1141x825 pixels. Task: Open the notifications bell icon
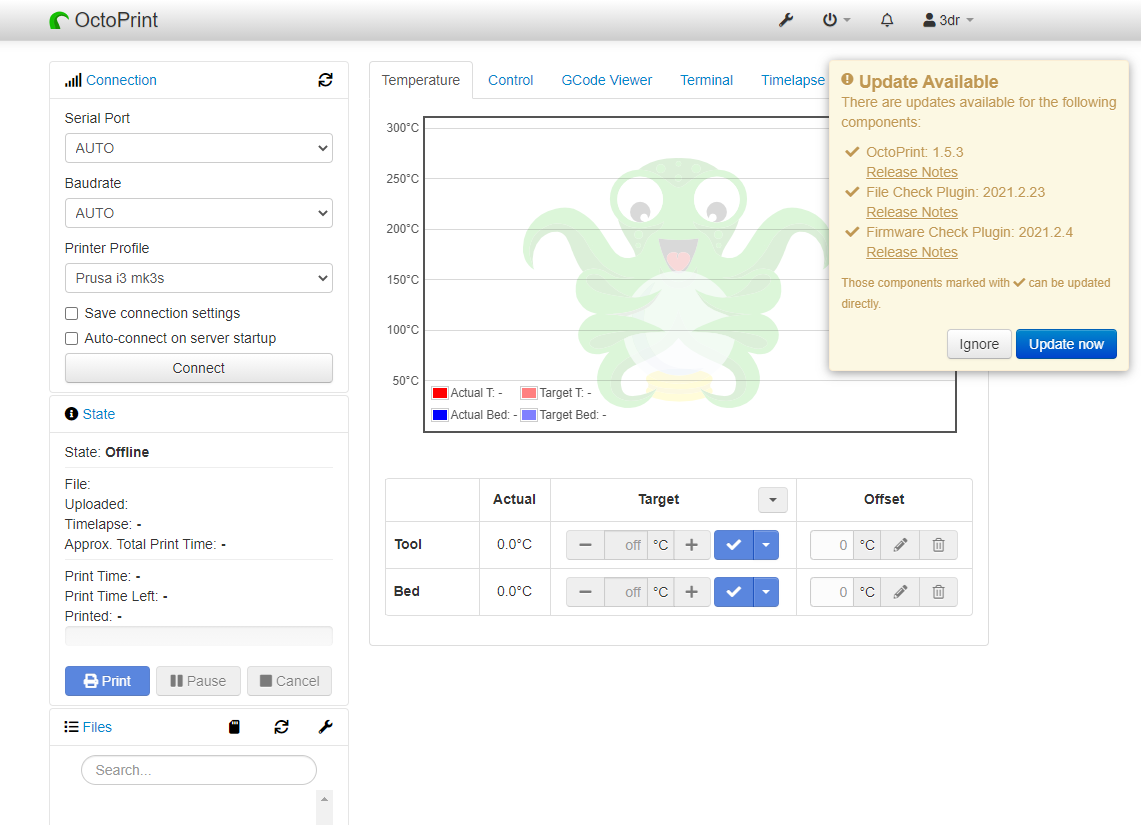click(886, 20)
